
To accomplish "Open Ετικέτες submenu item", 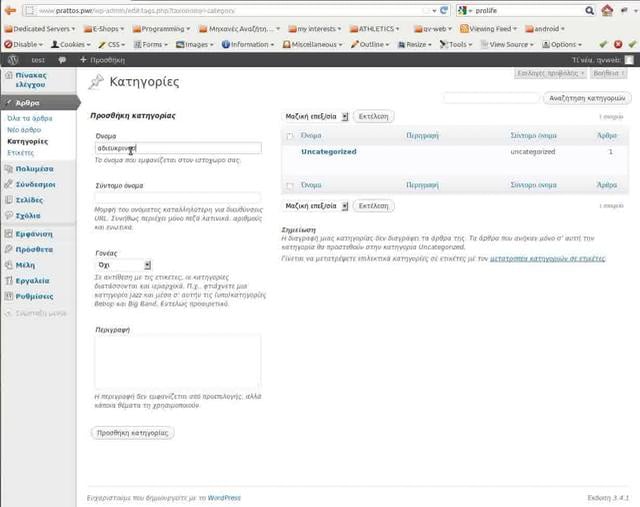I will coord(20,153).
